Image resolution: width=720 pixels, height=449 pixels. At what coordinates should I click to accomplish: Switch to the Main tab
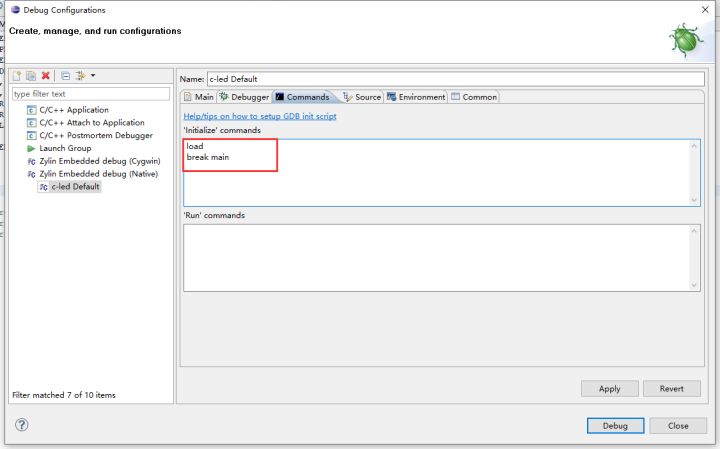[198, 97]
